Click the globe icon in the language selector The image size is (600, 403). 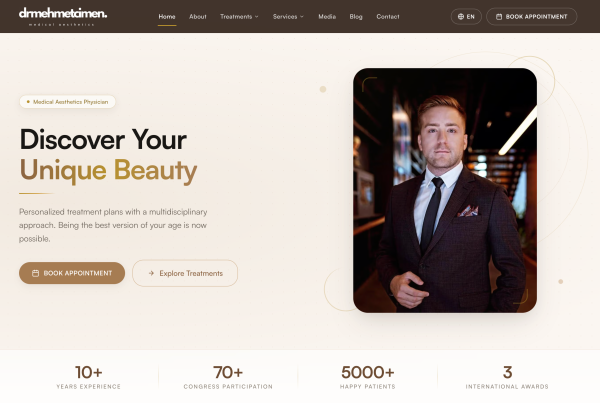tap(461, 16)
